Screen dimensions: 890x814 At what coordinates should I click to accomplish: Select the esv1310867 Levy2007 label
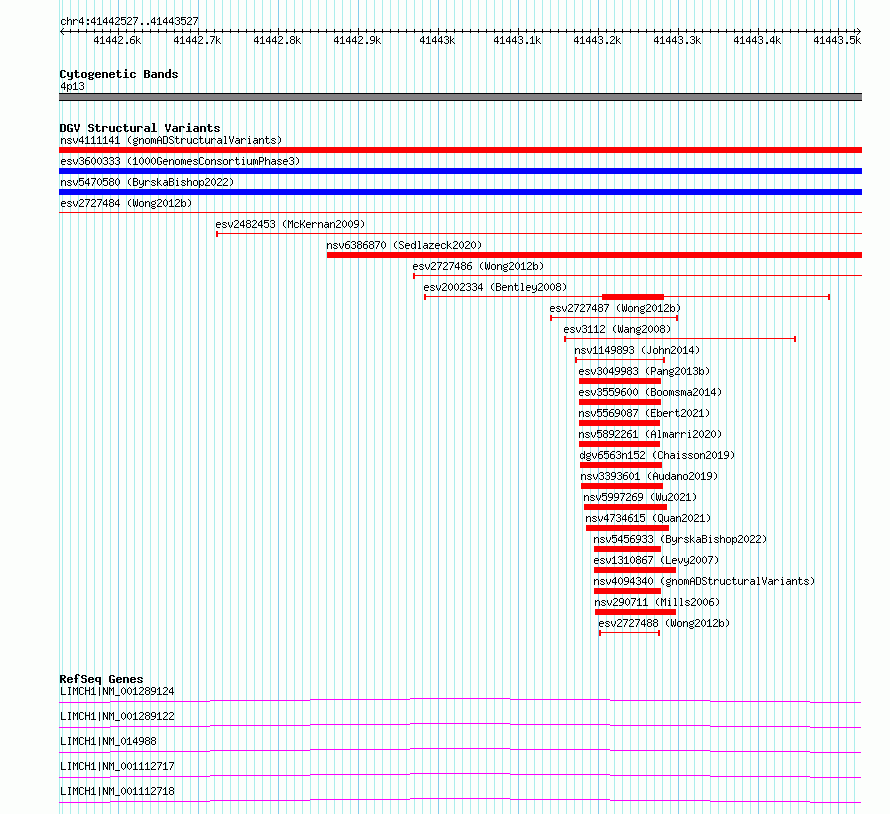click(x=656, y=560)
